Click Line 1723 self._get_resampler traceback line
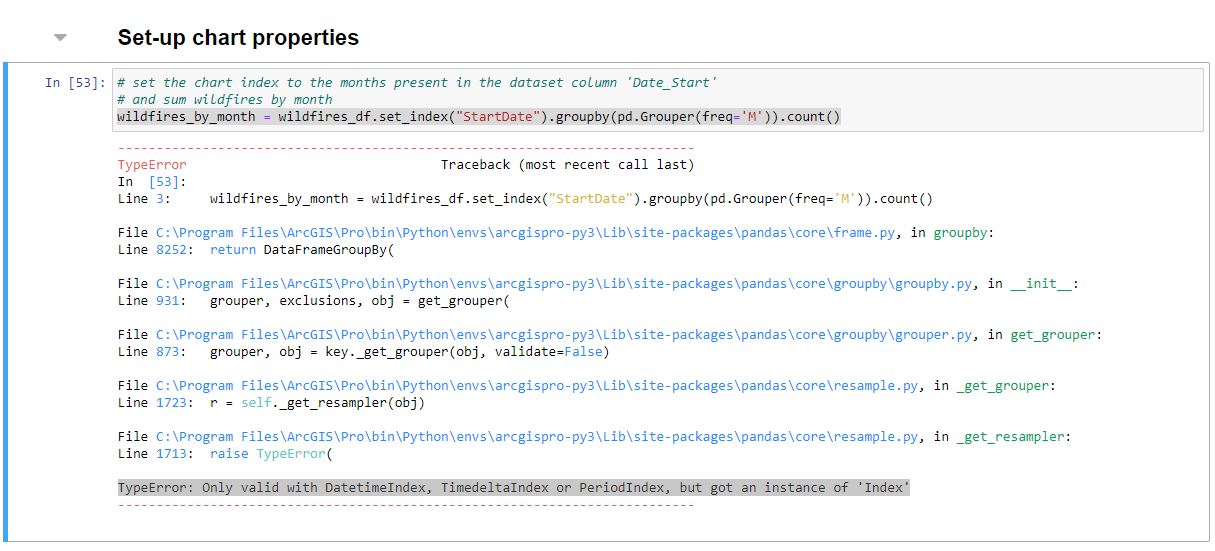Screen dimensions: 1215x551 click(317, 403)
